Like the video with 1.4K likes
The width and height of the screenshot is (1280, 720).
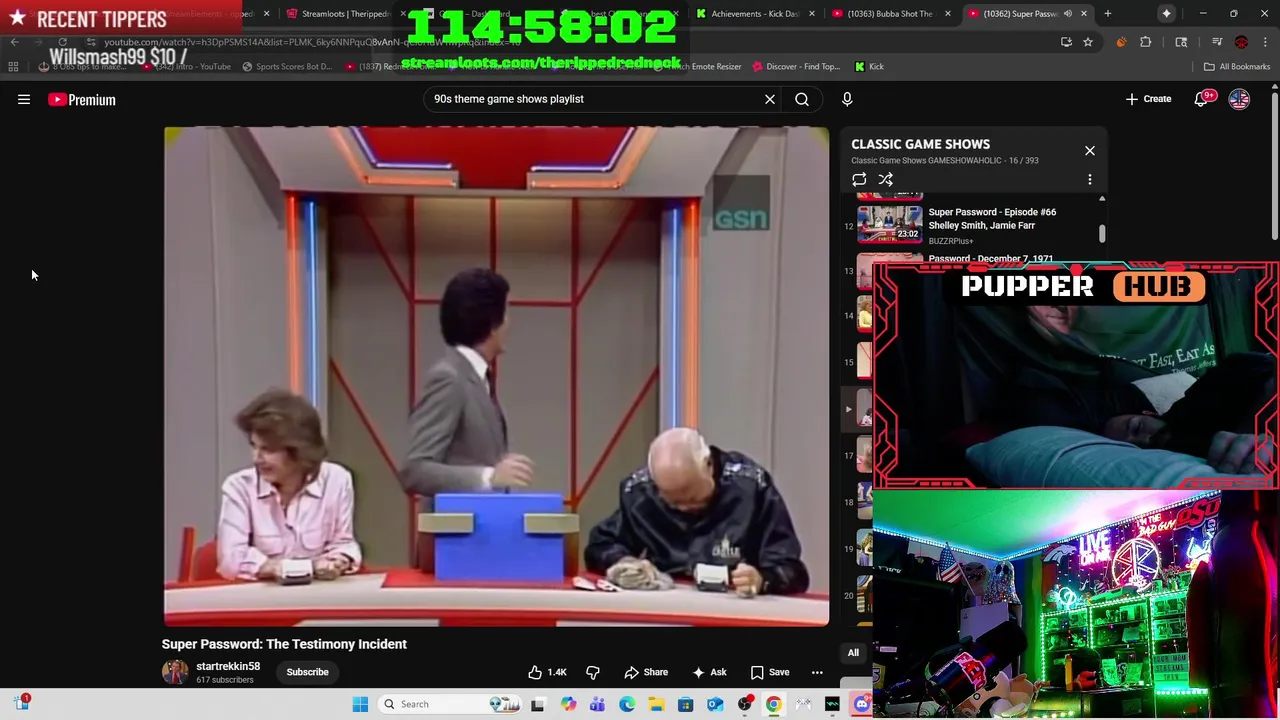(547, 672)
